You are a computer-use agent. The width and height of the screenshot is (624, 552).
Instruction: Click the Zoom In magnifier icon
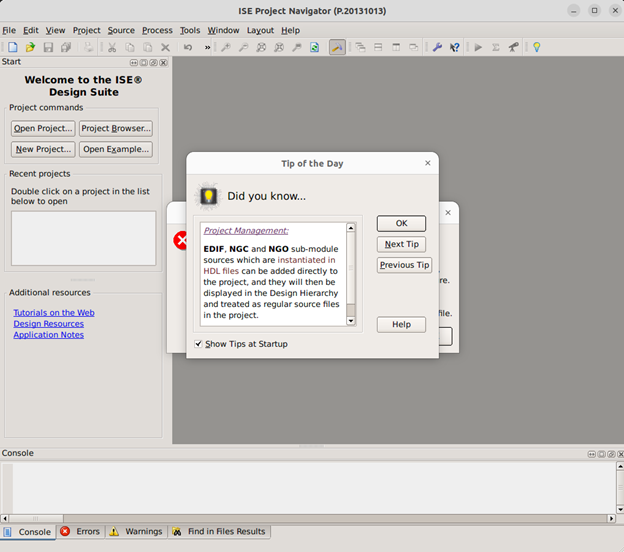226,47
